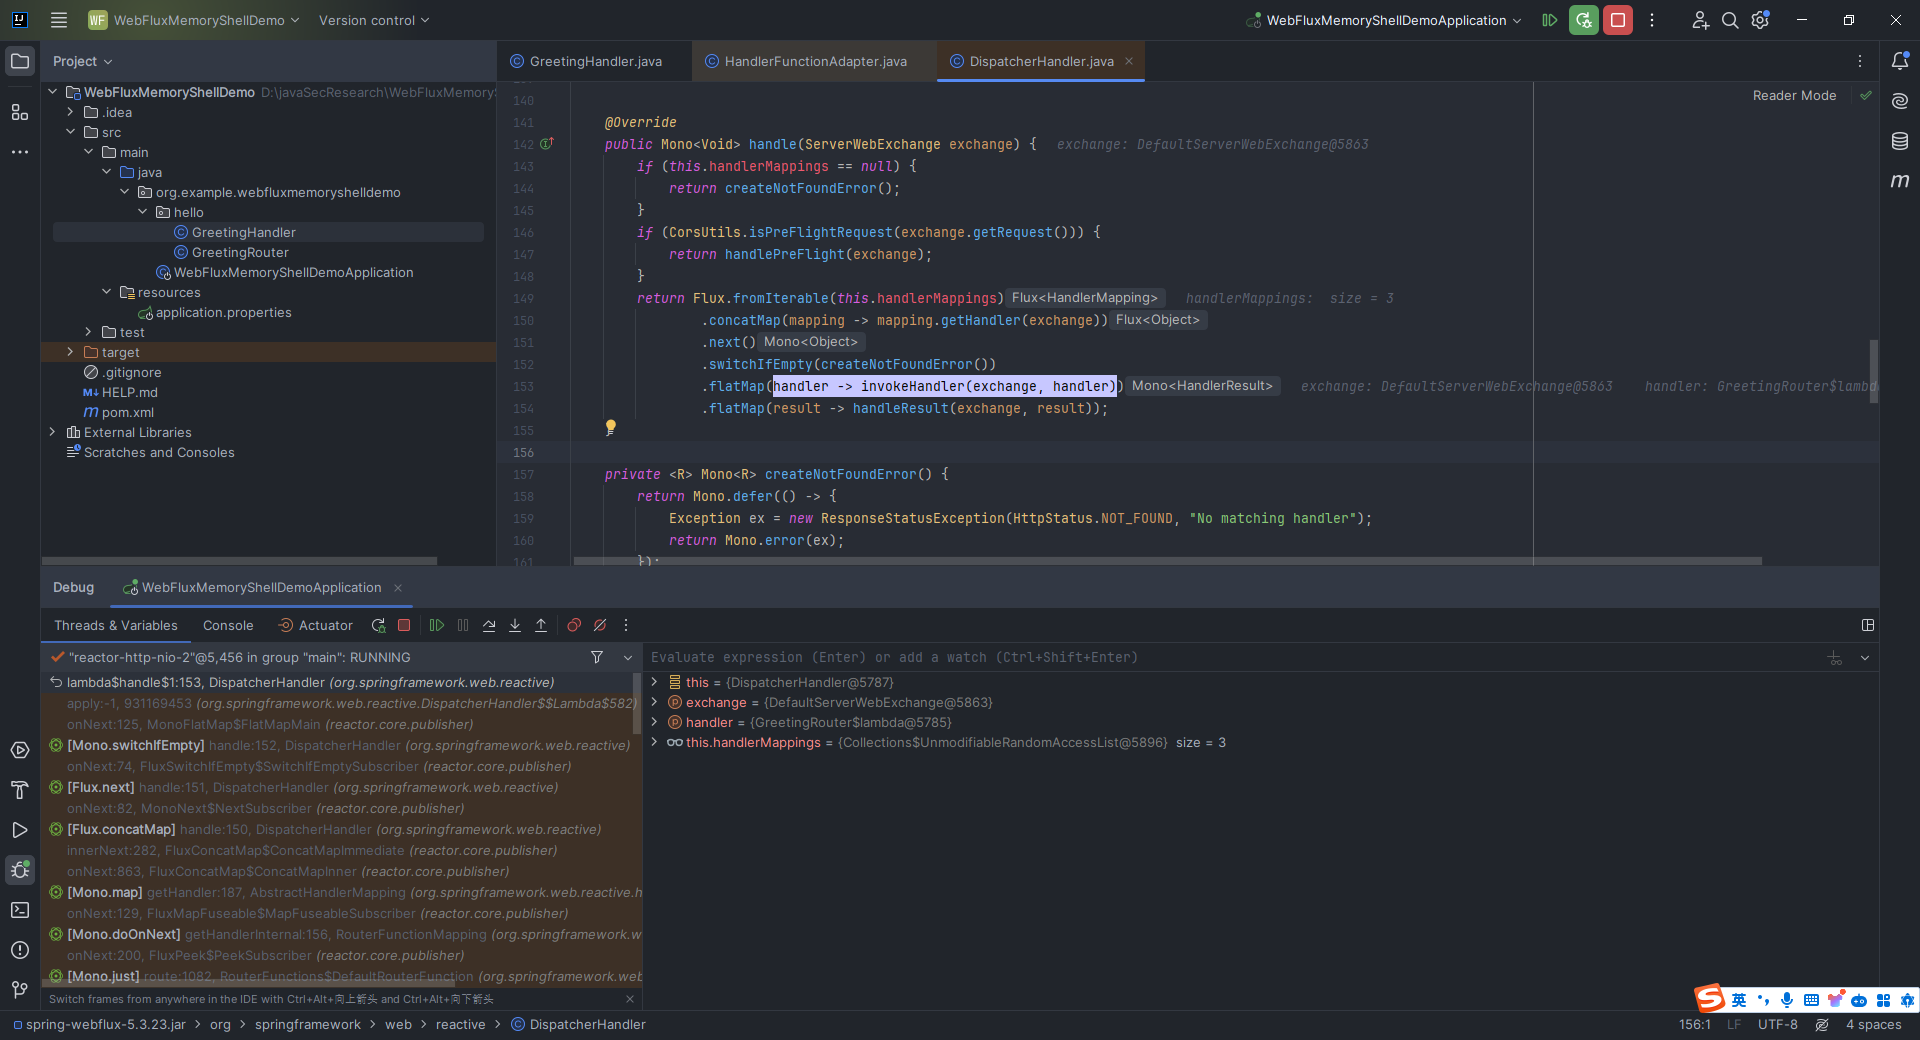Viewport: 1920px width, 1040px height.
Task: Switch to the HandlerFunctionAdapter.java tab
Action: [815, 61]
